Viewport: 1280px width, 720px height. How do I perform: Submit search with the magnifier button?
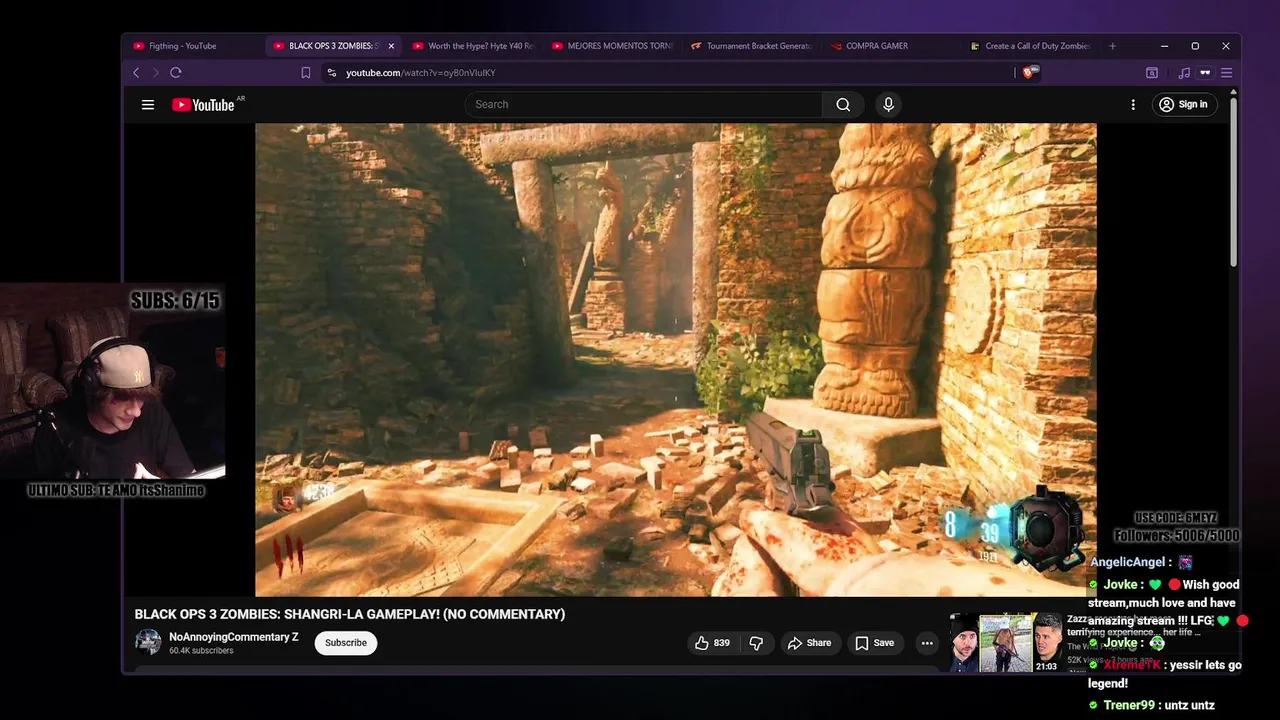(x=843, y=104)
